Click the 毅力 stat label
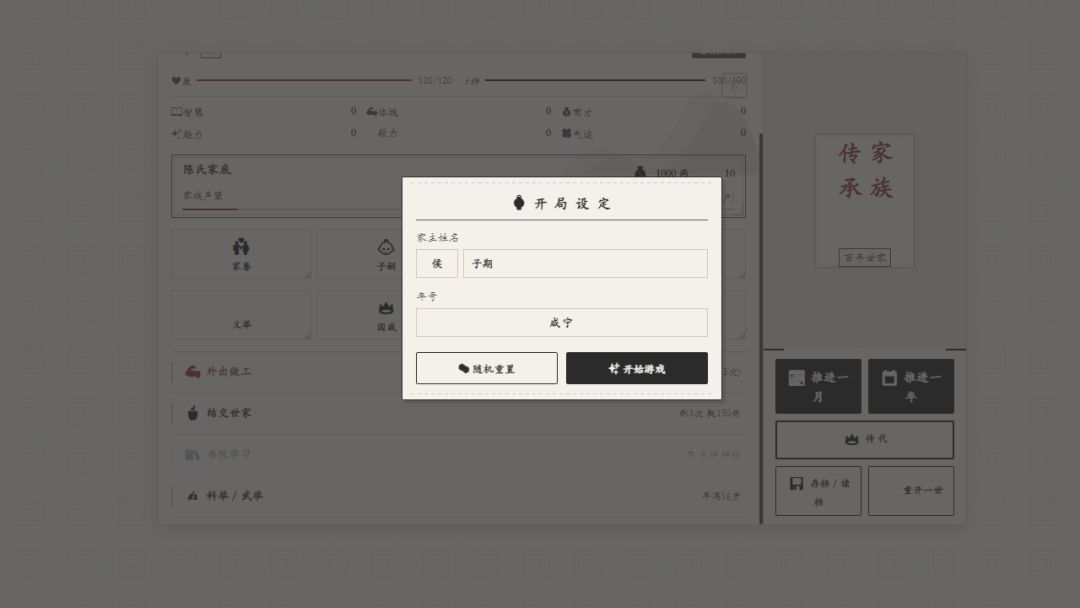This screenshot has height=608, width=1080. 387,133
